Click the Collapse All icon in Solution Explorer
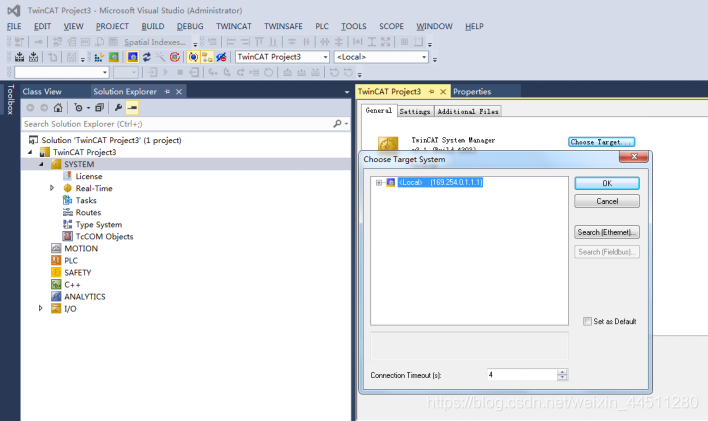Image resolution: width=708 pixels, height=421 pixels. click(99, 108)
